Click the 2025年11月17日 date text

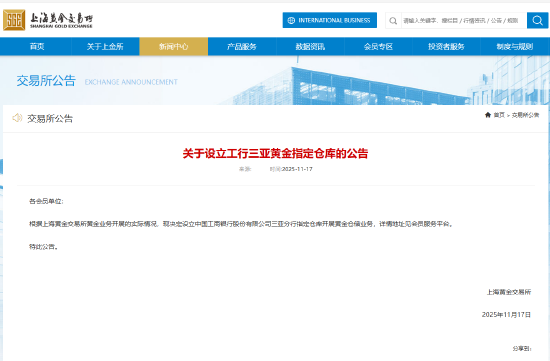[506, 315]
